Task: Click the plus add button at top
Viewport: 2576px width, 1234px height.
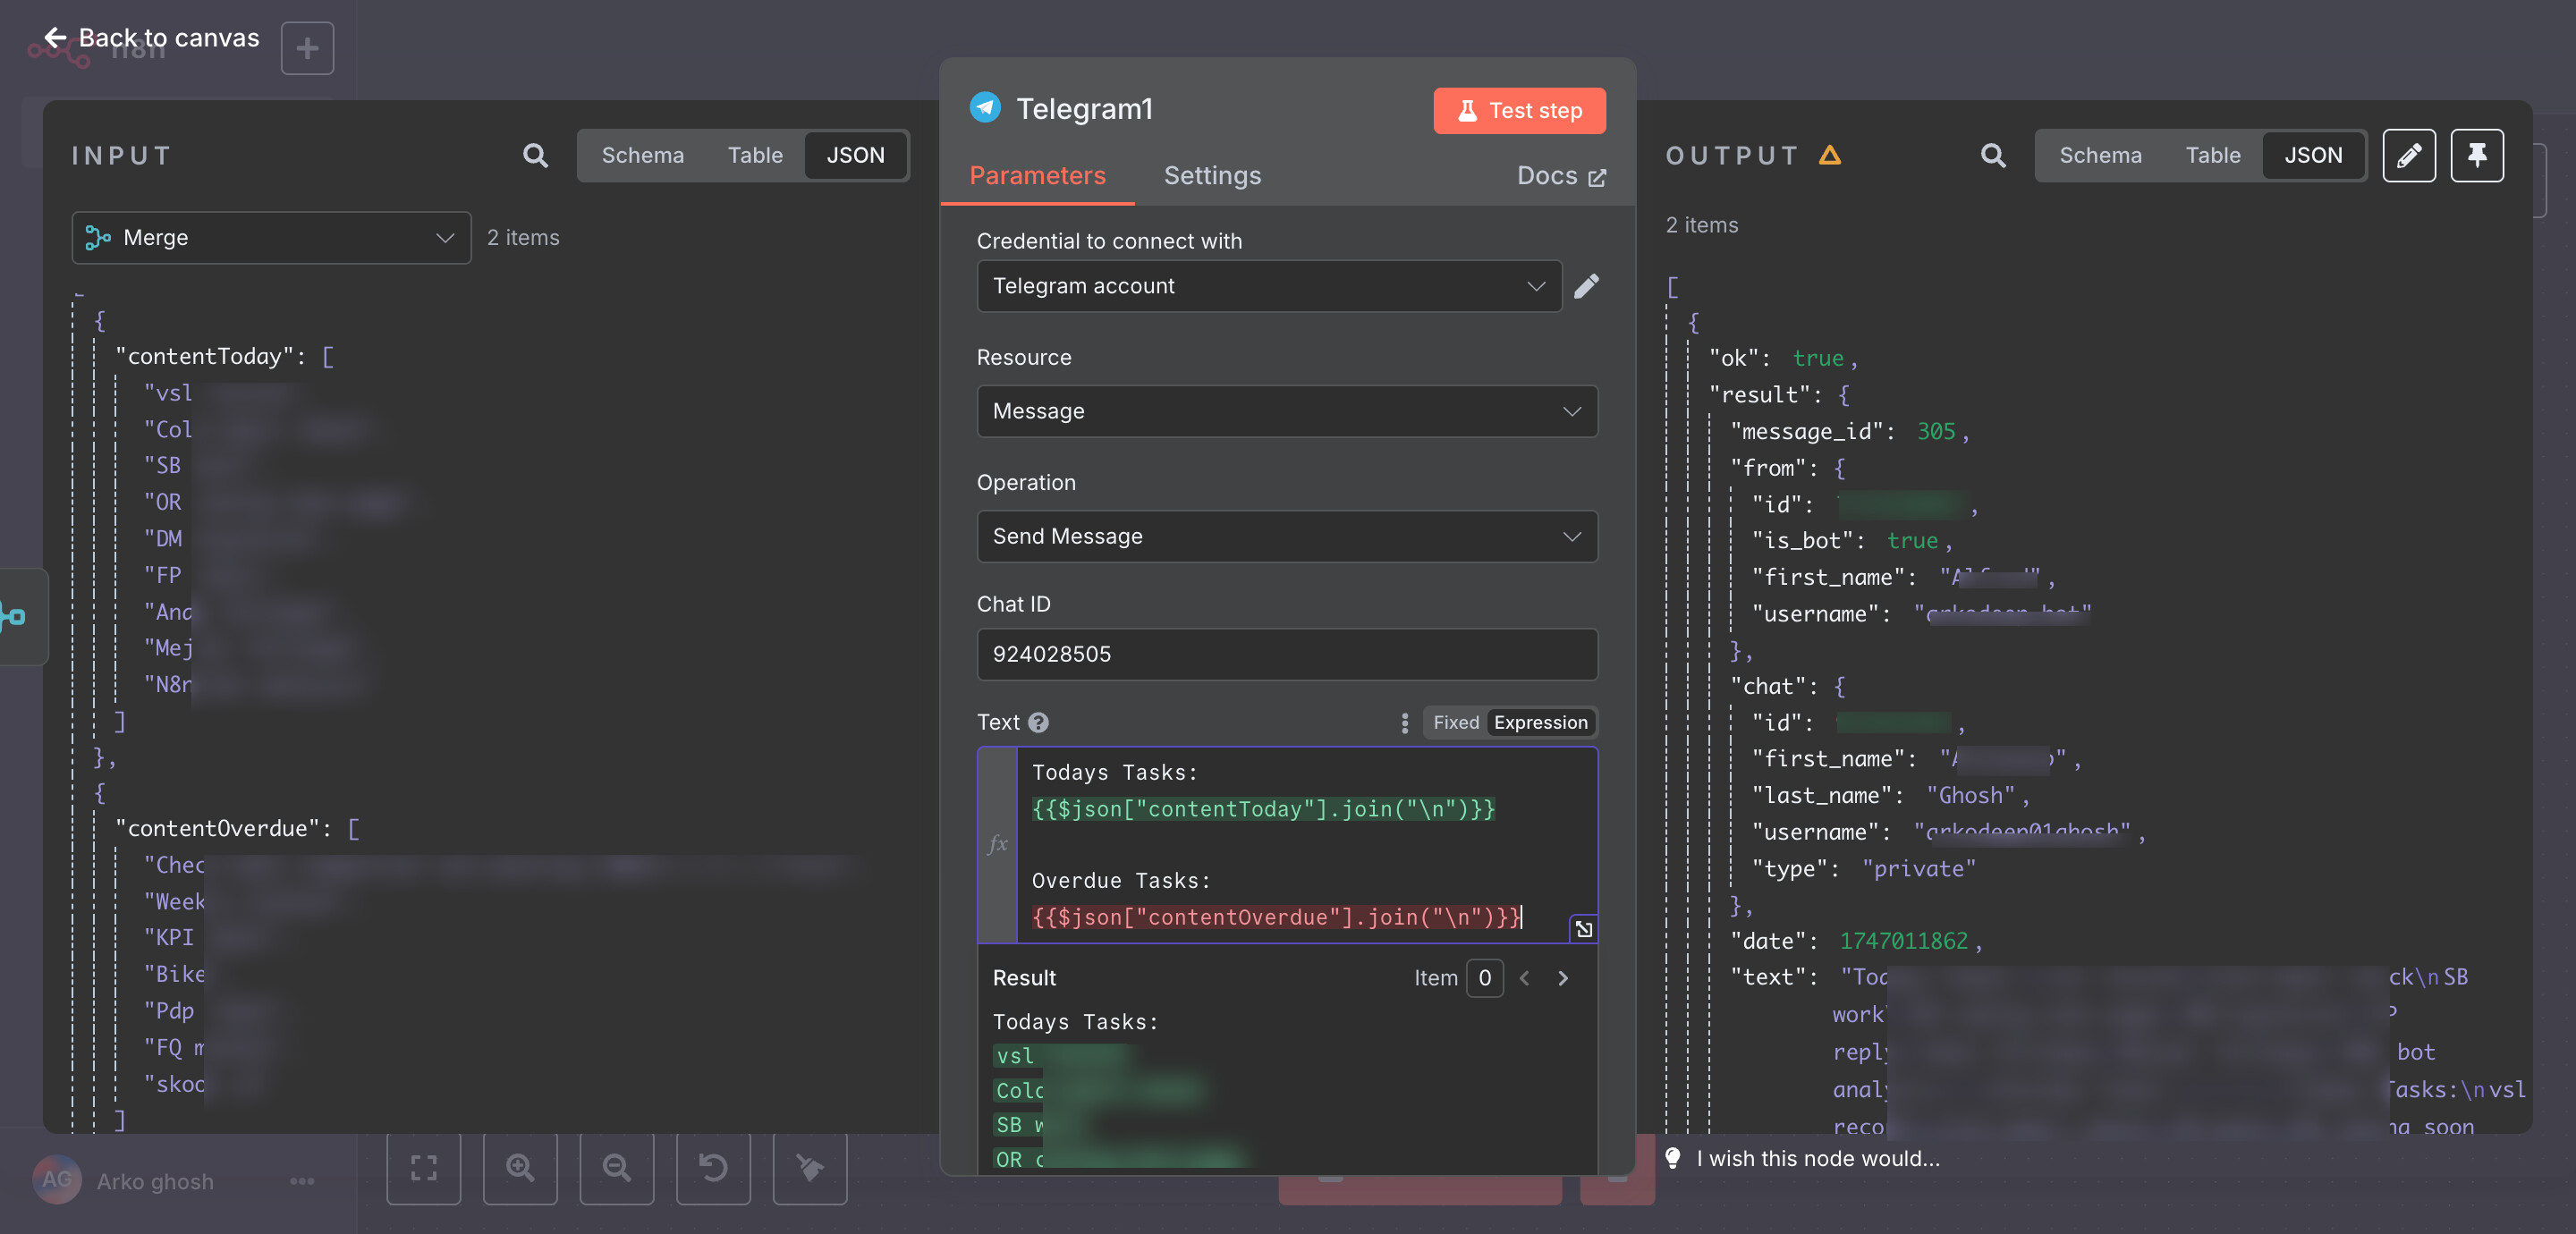Action: tap(307, 48)
